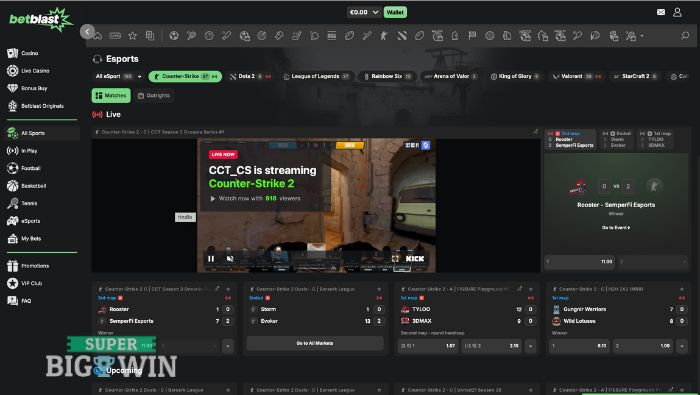Click the Tennis sidebar icon
Screen dimensions: 700x395
point(12,204)
